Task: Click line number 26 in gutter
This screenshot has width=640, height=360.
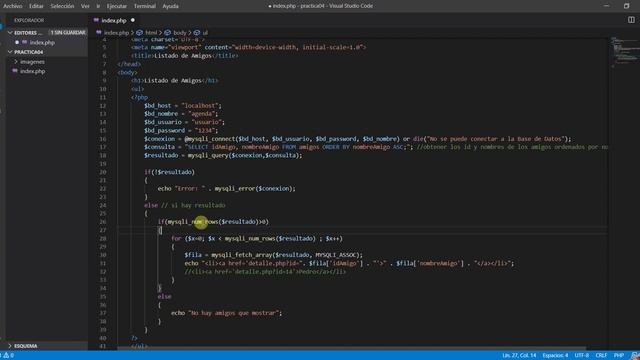Action: pyautogui.click(x=102, y=222)
